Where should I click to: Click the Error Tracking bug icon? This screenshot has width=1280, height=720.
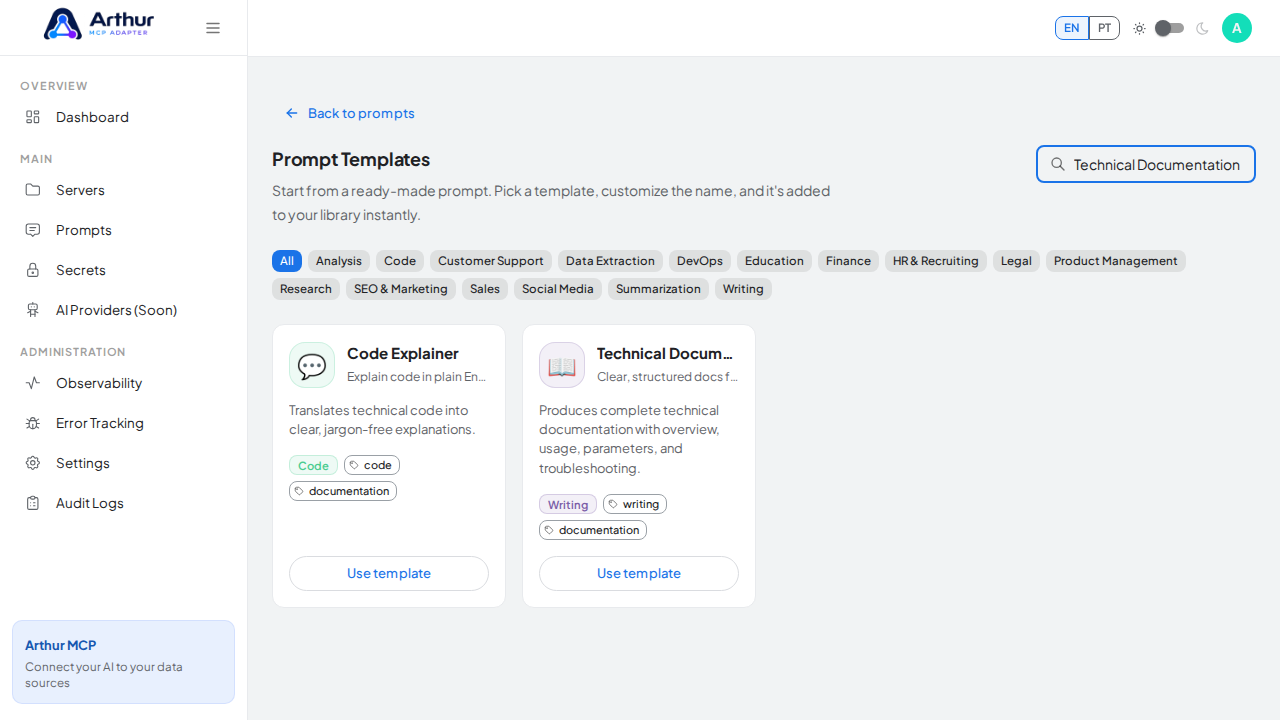point(33,423)
